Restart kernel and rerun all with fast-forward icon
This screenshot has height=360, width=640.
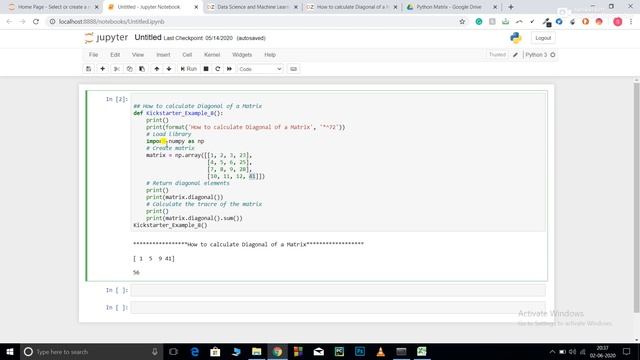coord(229,69)
